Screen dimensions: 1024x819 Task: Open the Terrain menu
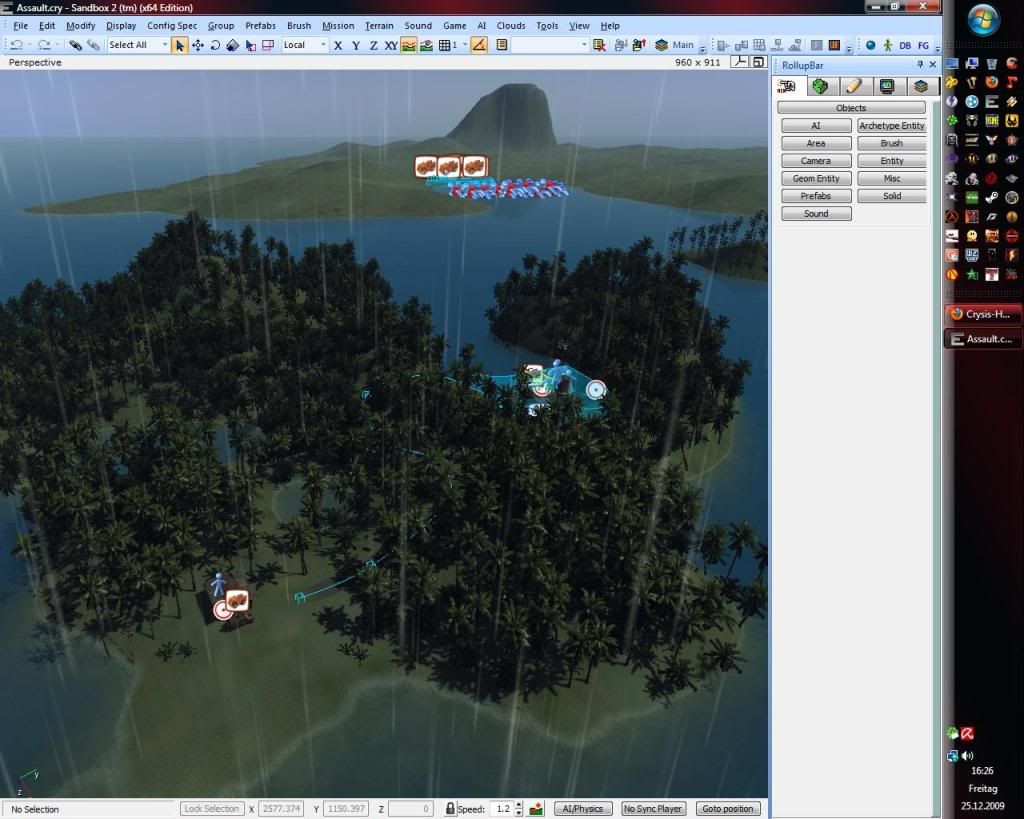point(378,26)
